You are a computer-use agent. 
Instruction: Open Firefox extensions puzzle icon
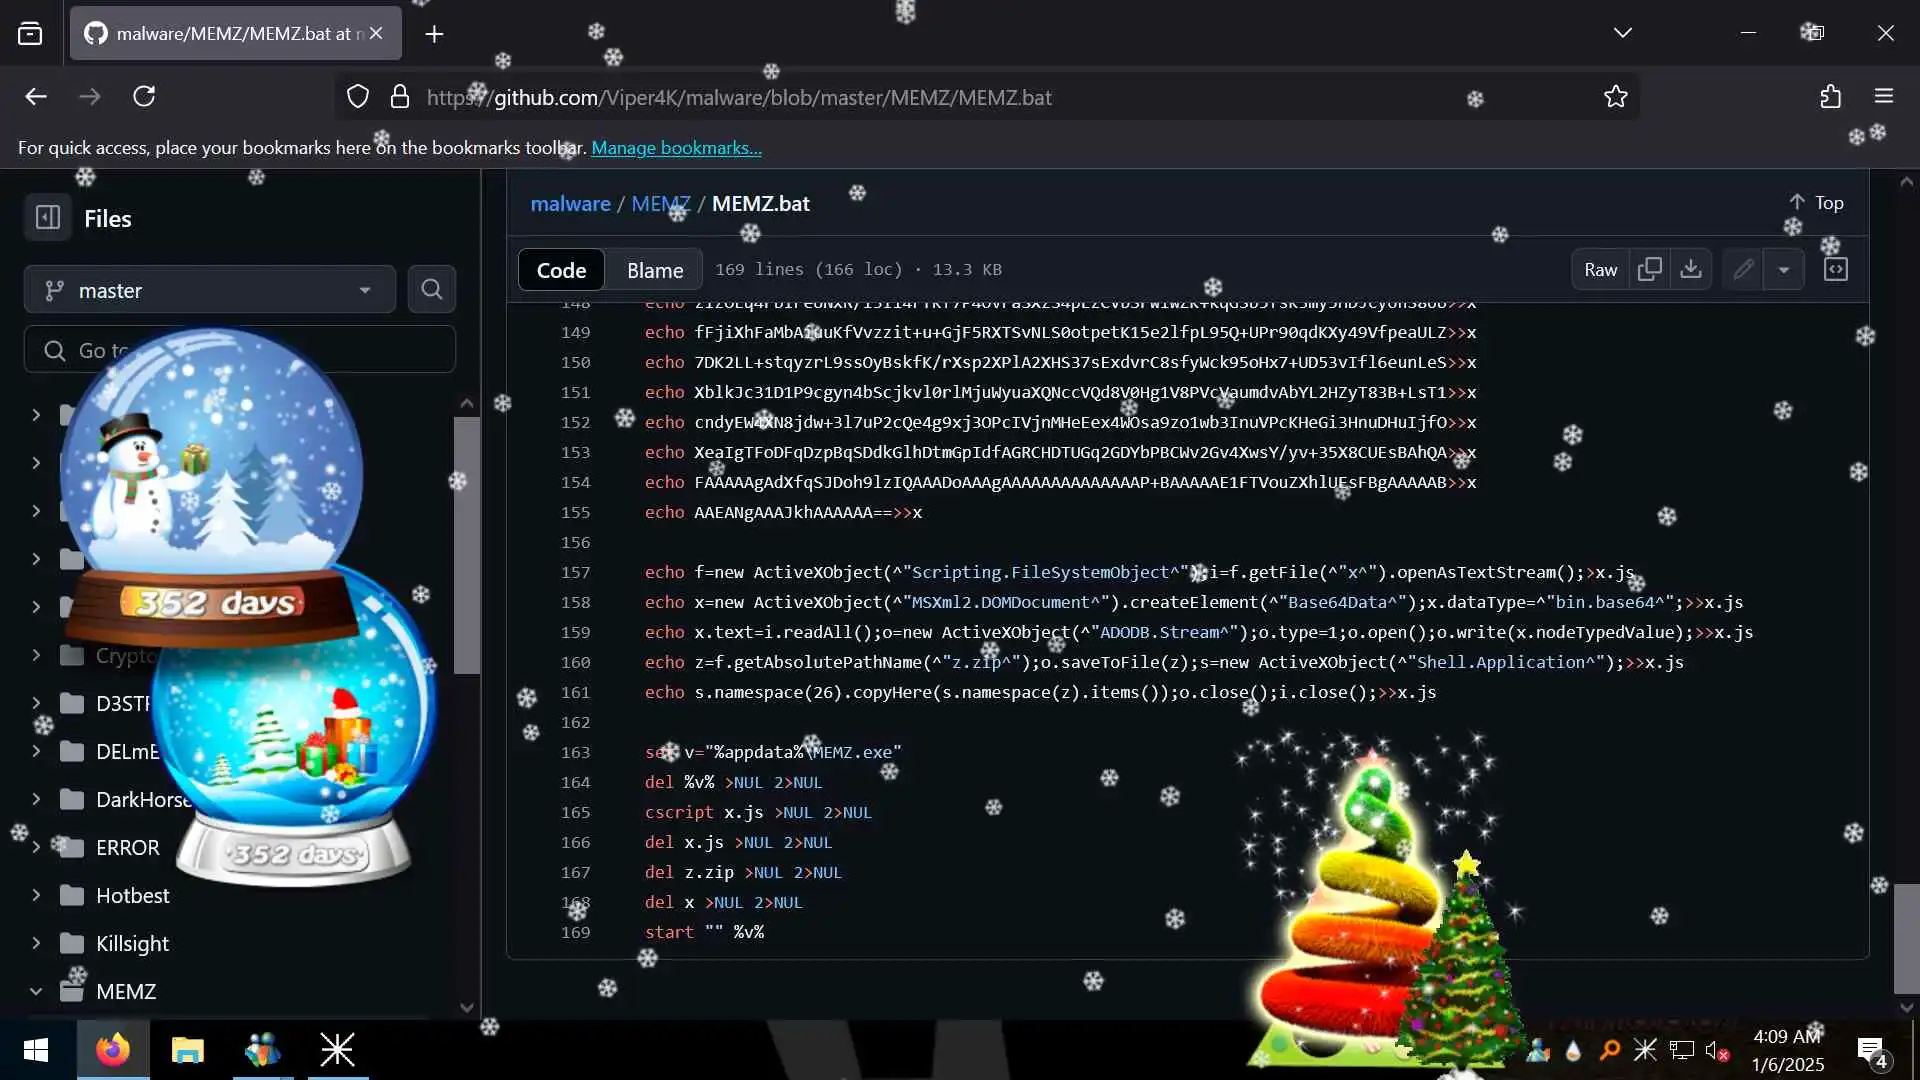click(1830, 97)
